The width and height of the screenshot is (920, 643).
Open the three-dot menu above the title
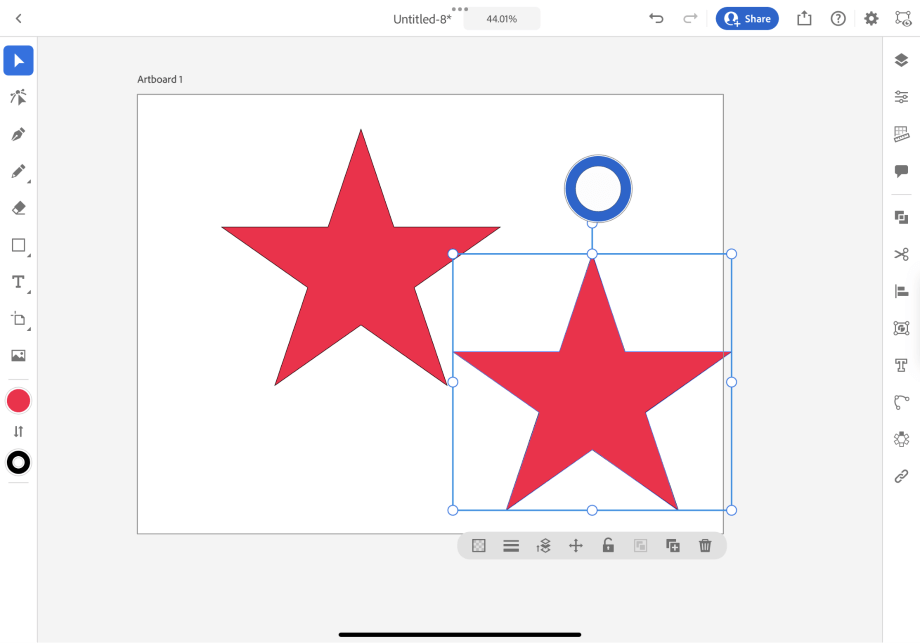point(460,9)
